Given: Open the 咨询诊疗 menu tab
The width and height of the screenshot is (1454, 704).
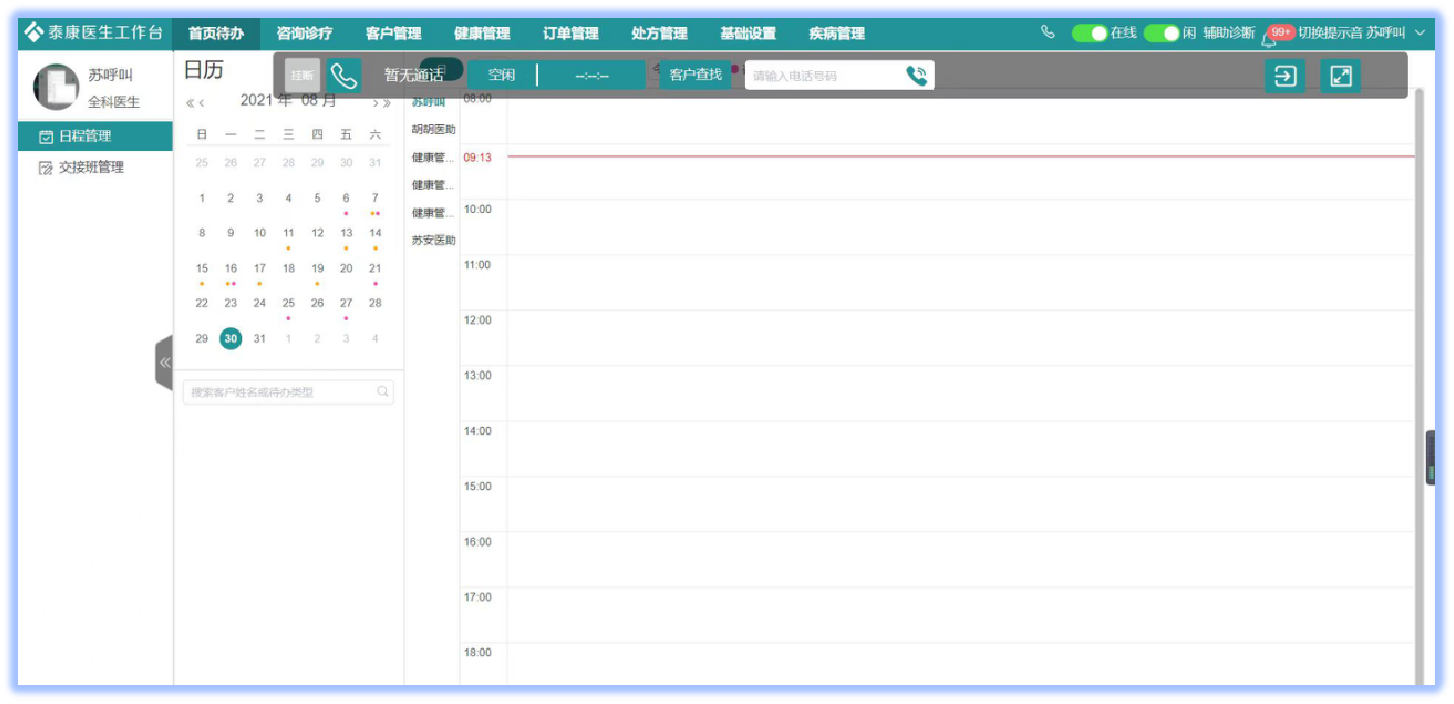Looking at the screenshot, I should pos(304,34).
